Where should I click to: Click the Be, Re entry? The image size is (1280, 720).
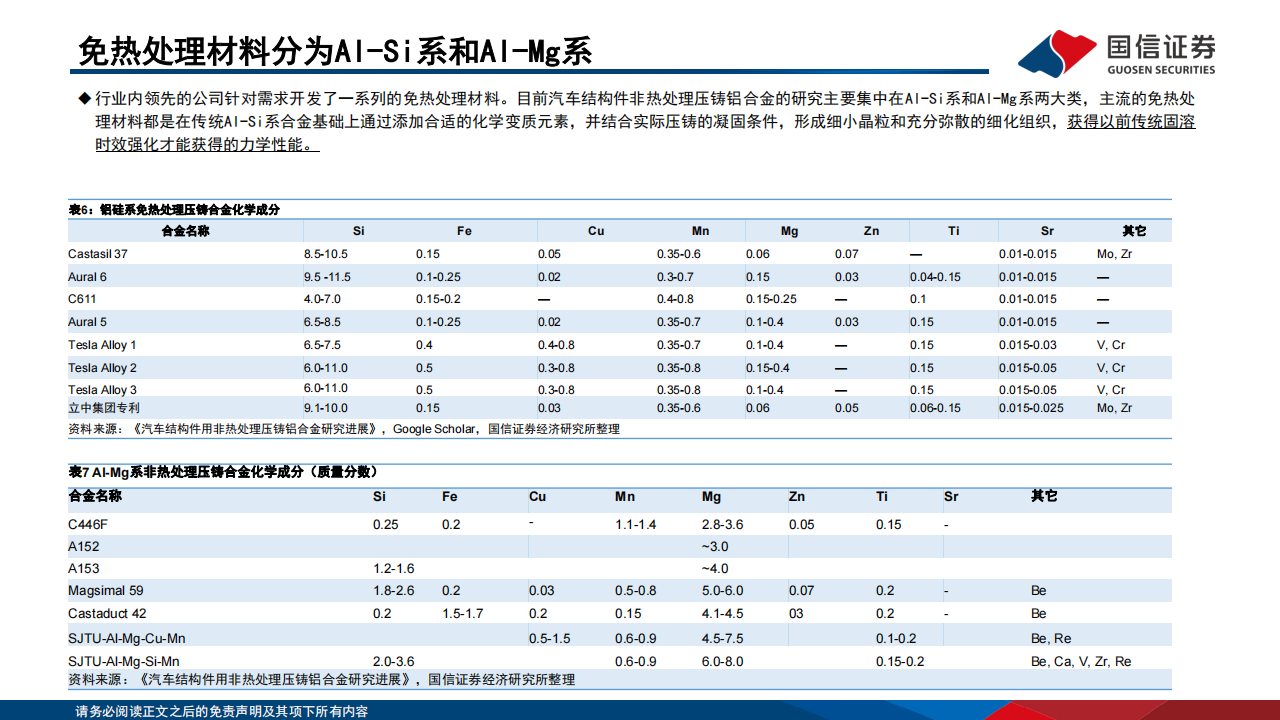coord(1051,638)
